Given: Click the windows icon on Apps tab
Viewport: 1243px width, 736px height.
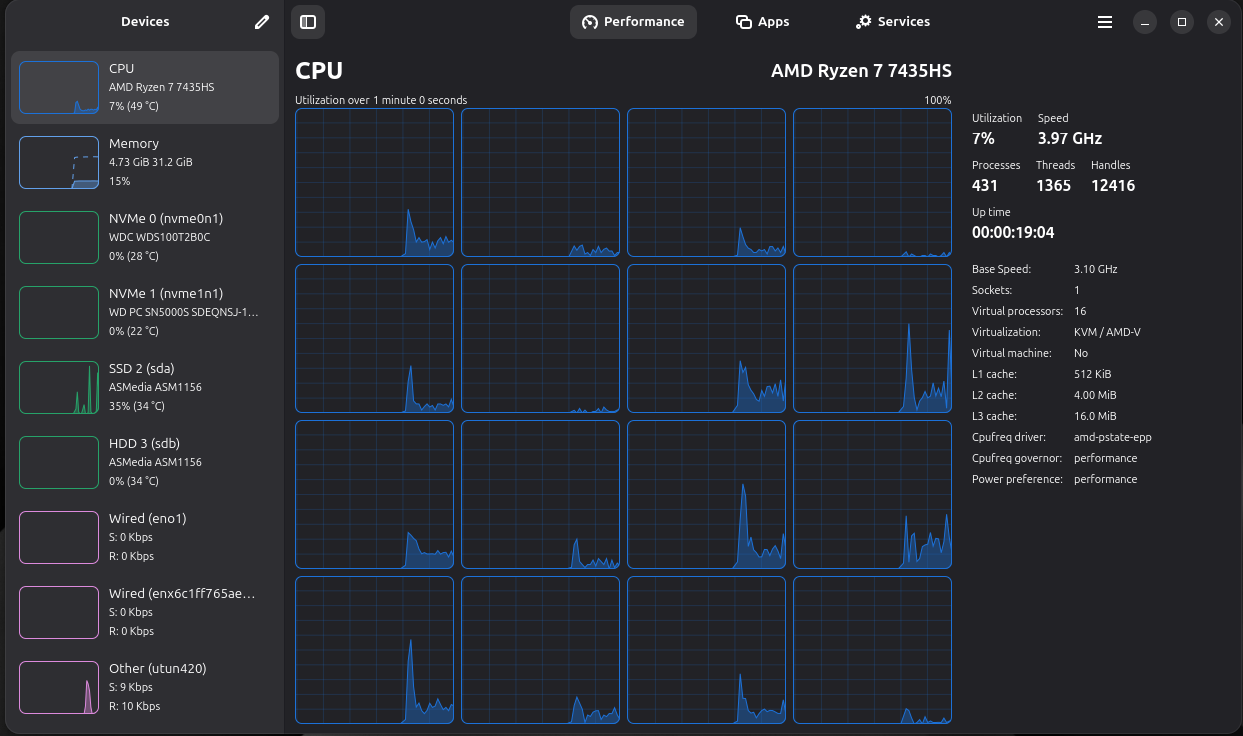Looking at the screenshot, I should pos(743,22).
